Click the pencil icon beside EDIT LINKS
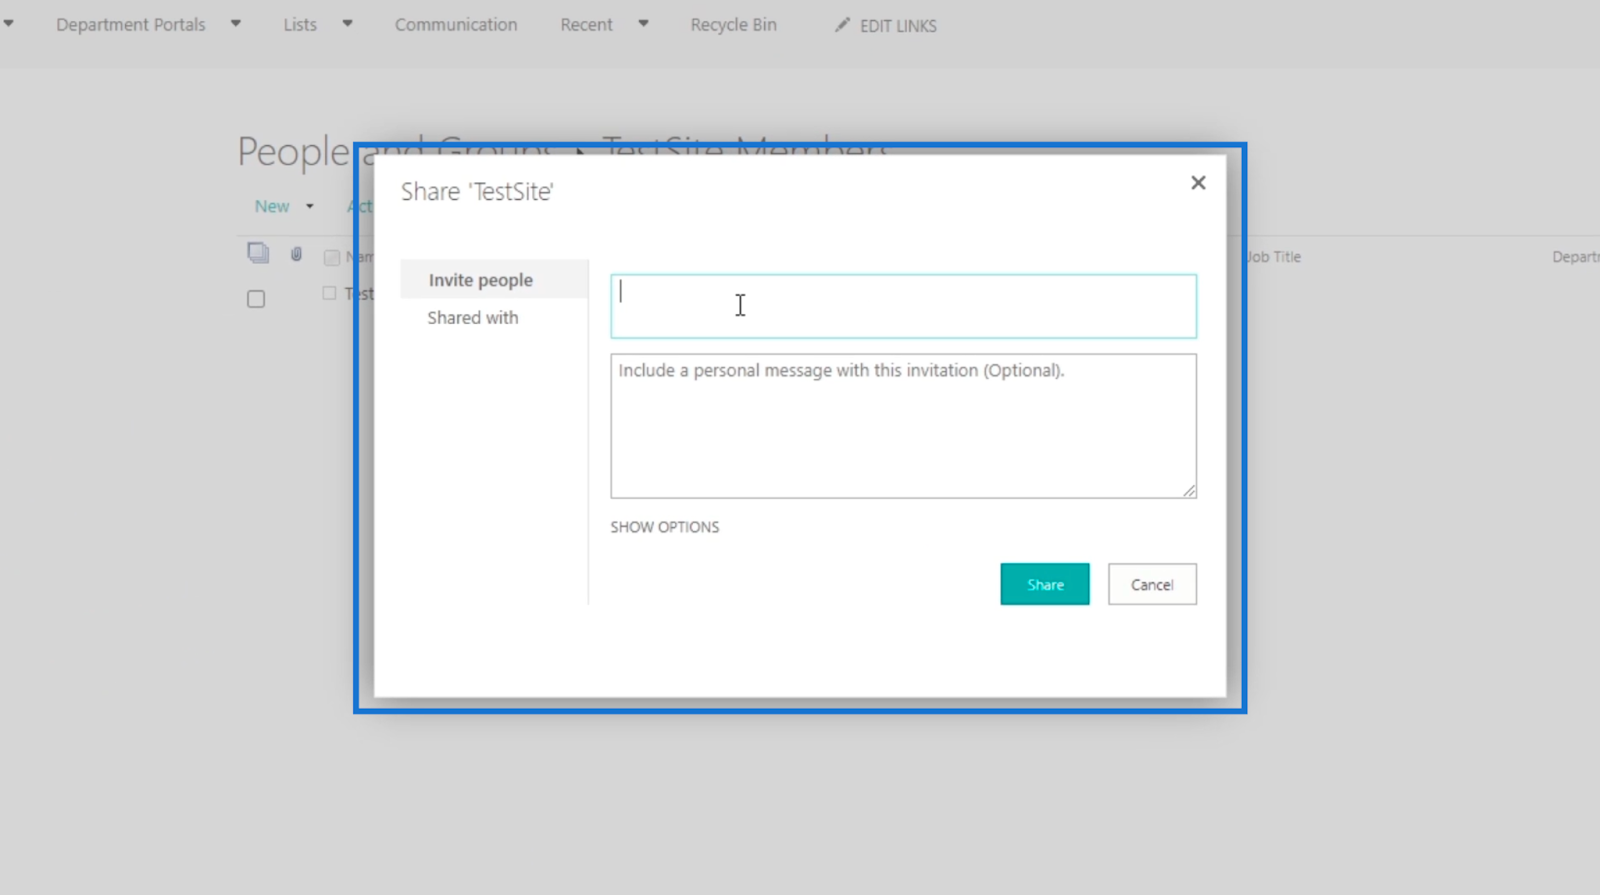 click(842, 25)
